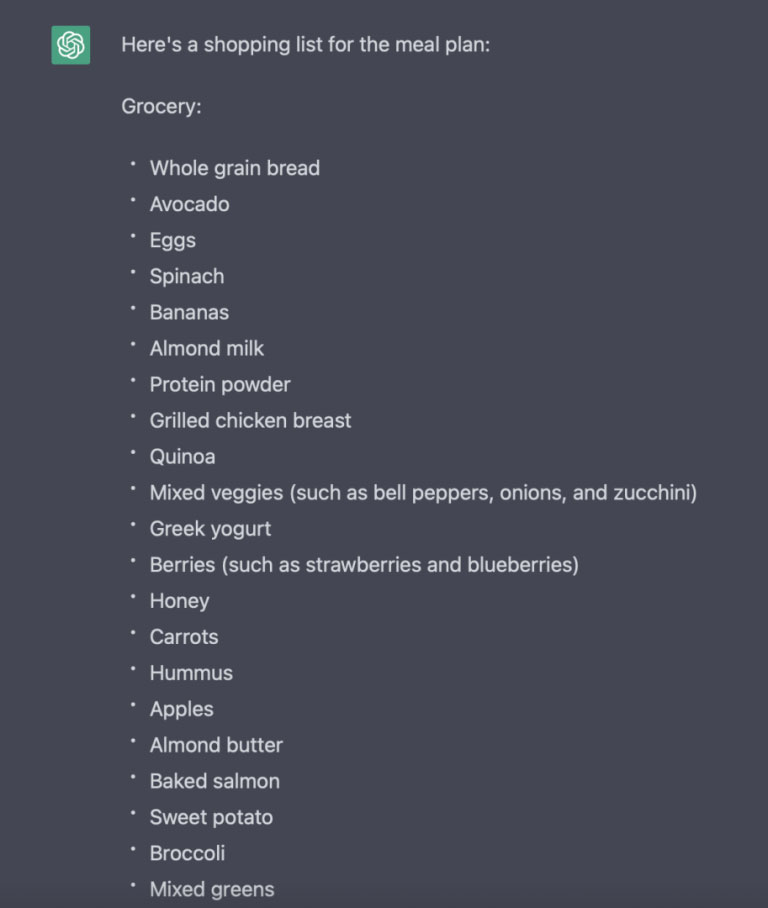Select the Spinach list entry
The image size is (768, 908).
tap(186, 276)
